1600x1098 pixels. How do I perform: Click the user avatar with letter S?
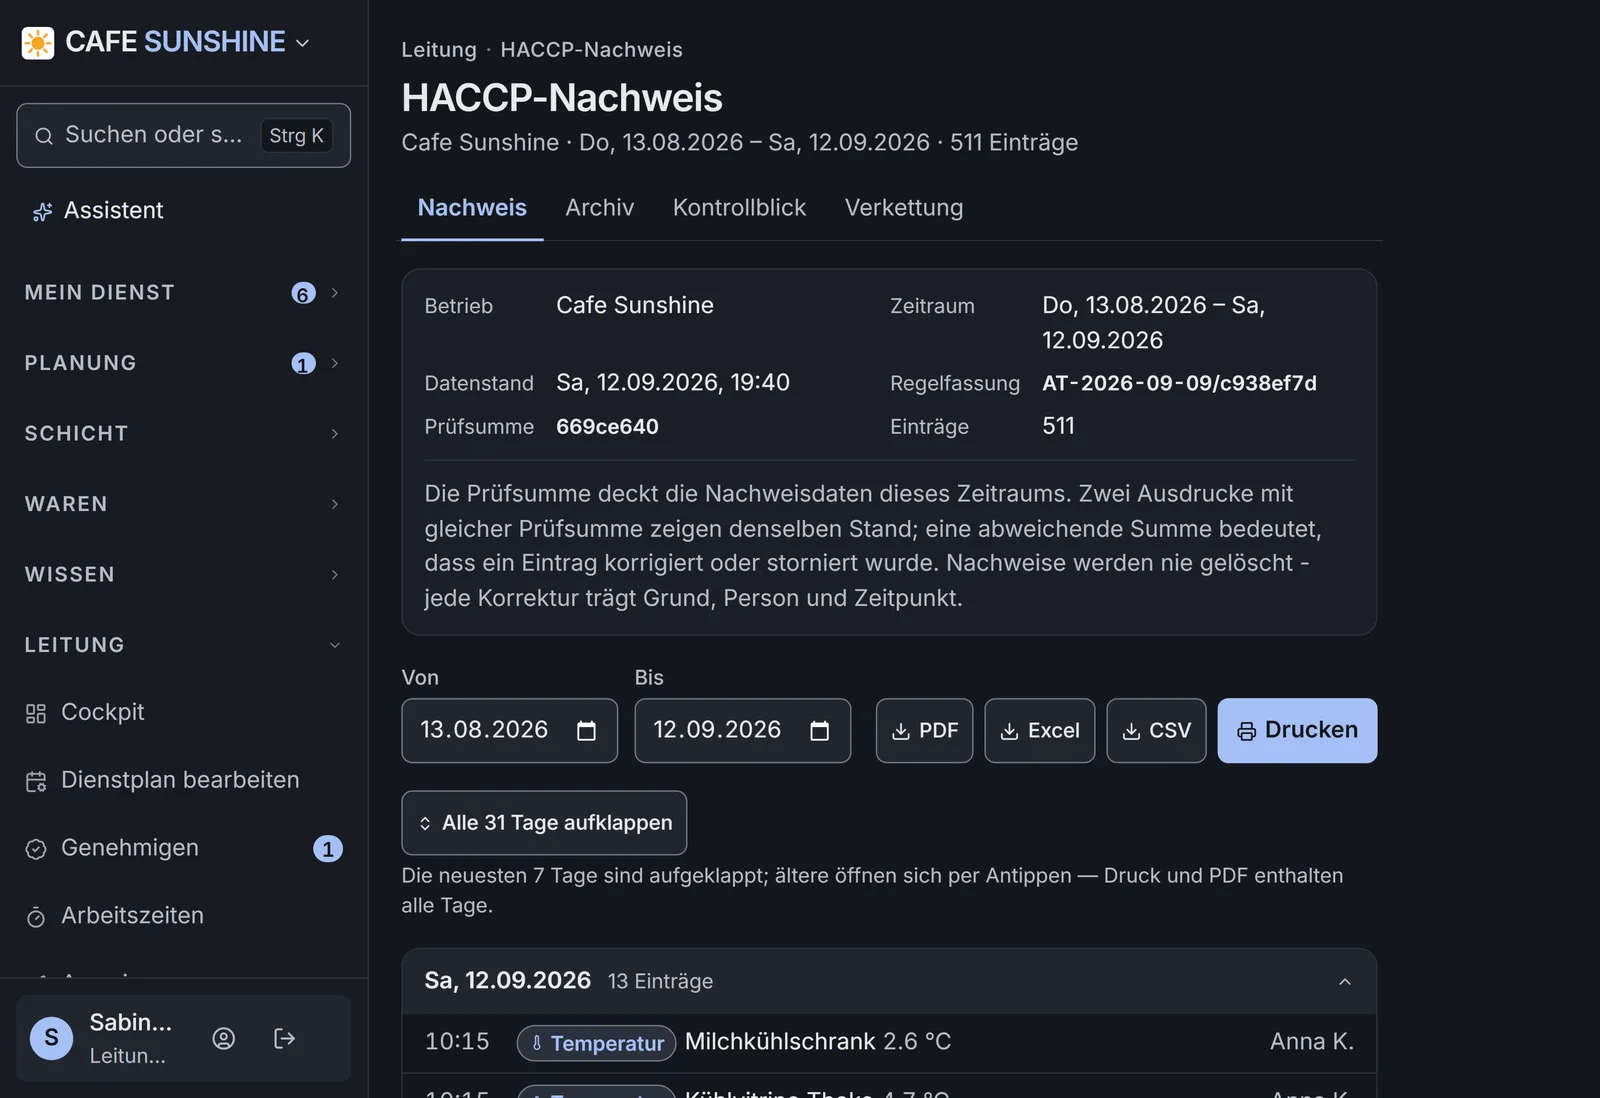[51, 1038]
